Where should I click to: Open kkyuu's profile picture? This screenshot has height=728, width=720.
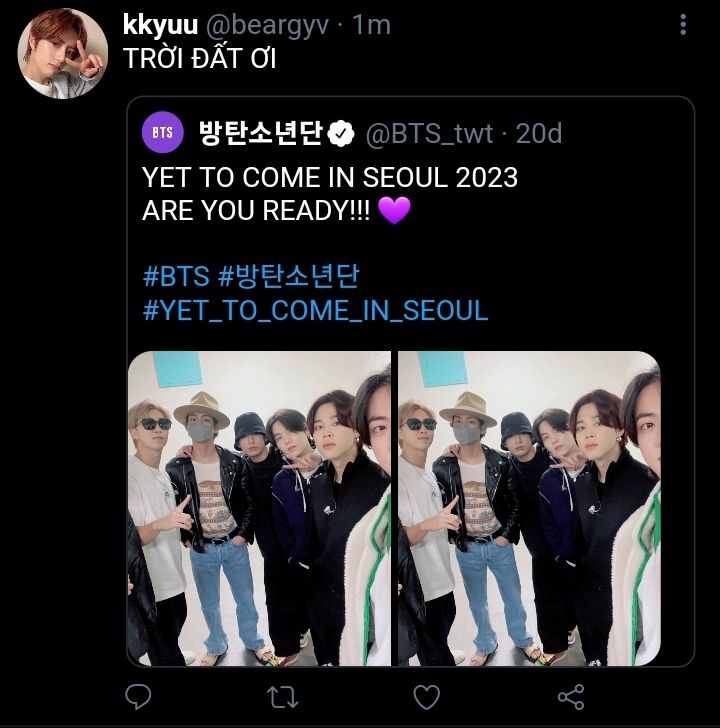(x=63, y=53)
